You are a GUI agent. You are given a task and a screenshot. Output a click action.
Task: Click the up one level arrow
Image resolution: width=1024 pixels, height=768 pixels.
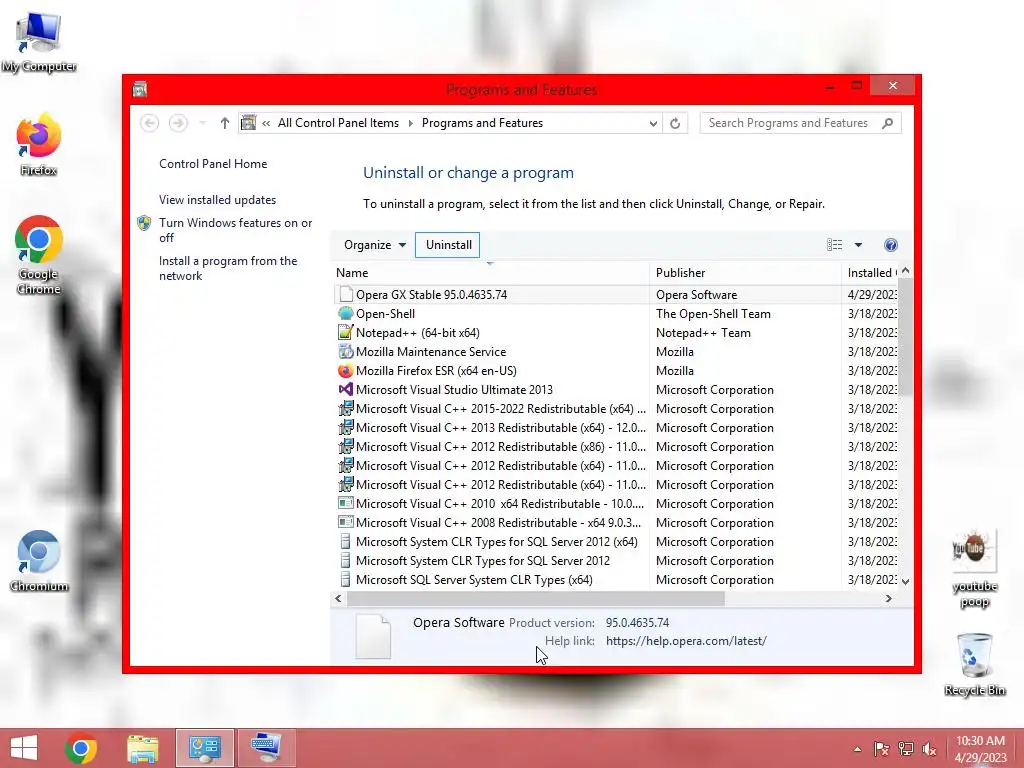pos(225,123)
